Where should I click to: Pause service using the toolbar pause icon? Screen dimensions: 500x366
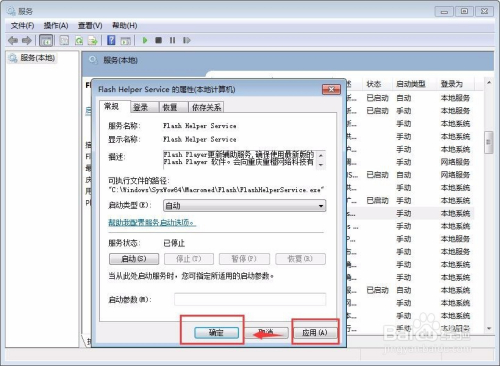point(172,40)
